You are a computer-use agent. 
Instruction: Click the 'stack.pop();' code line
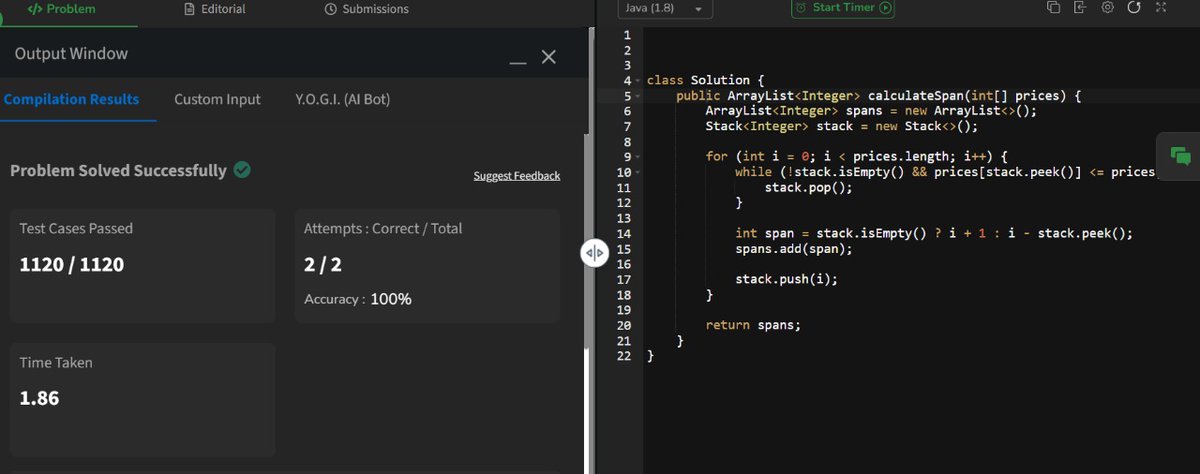pyautogui.click(x=809, y=187)
